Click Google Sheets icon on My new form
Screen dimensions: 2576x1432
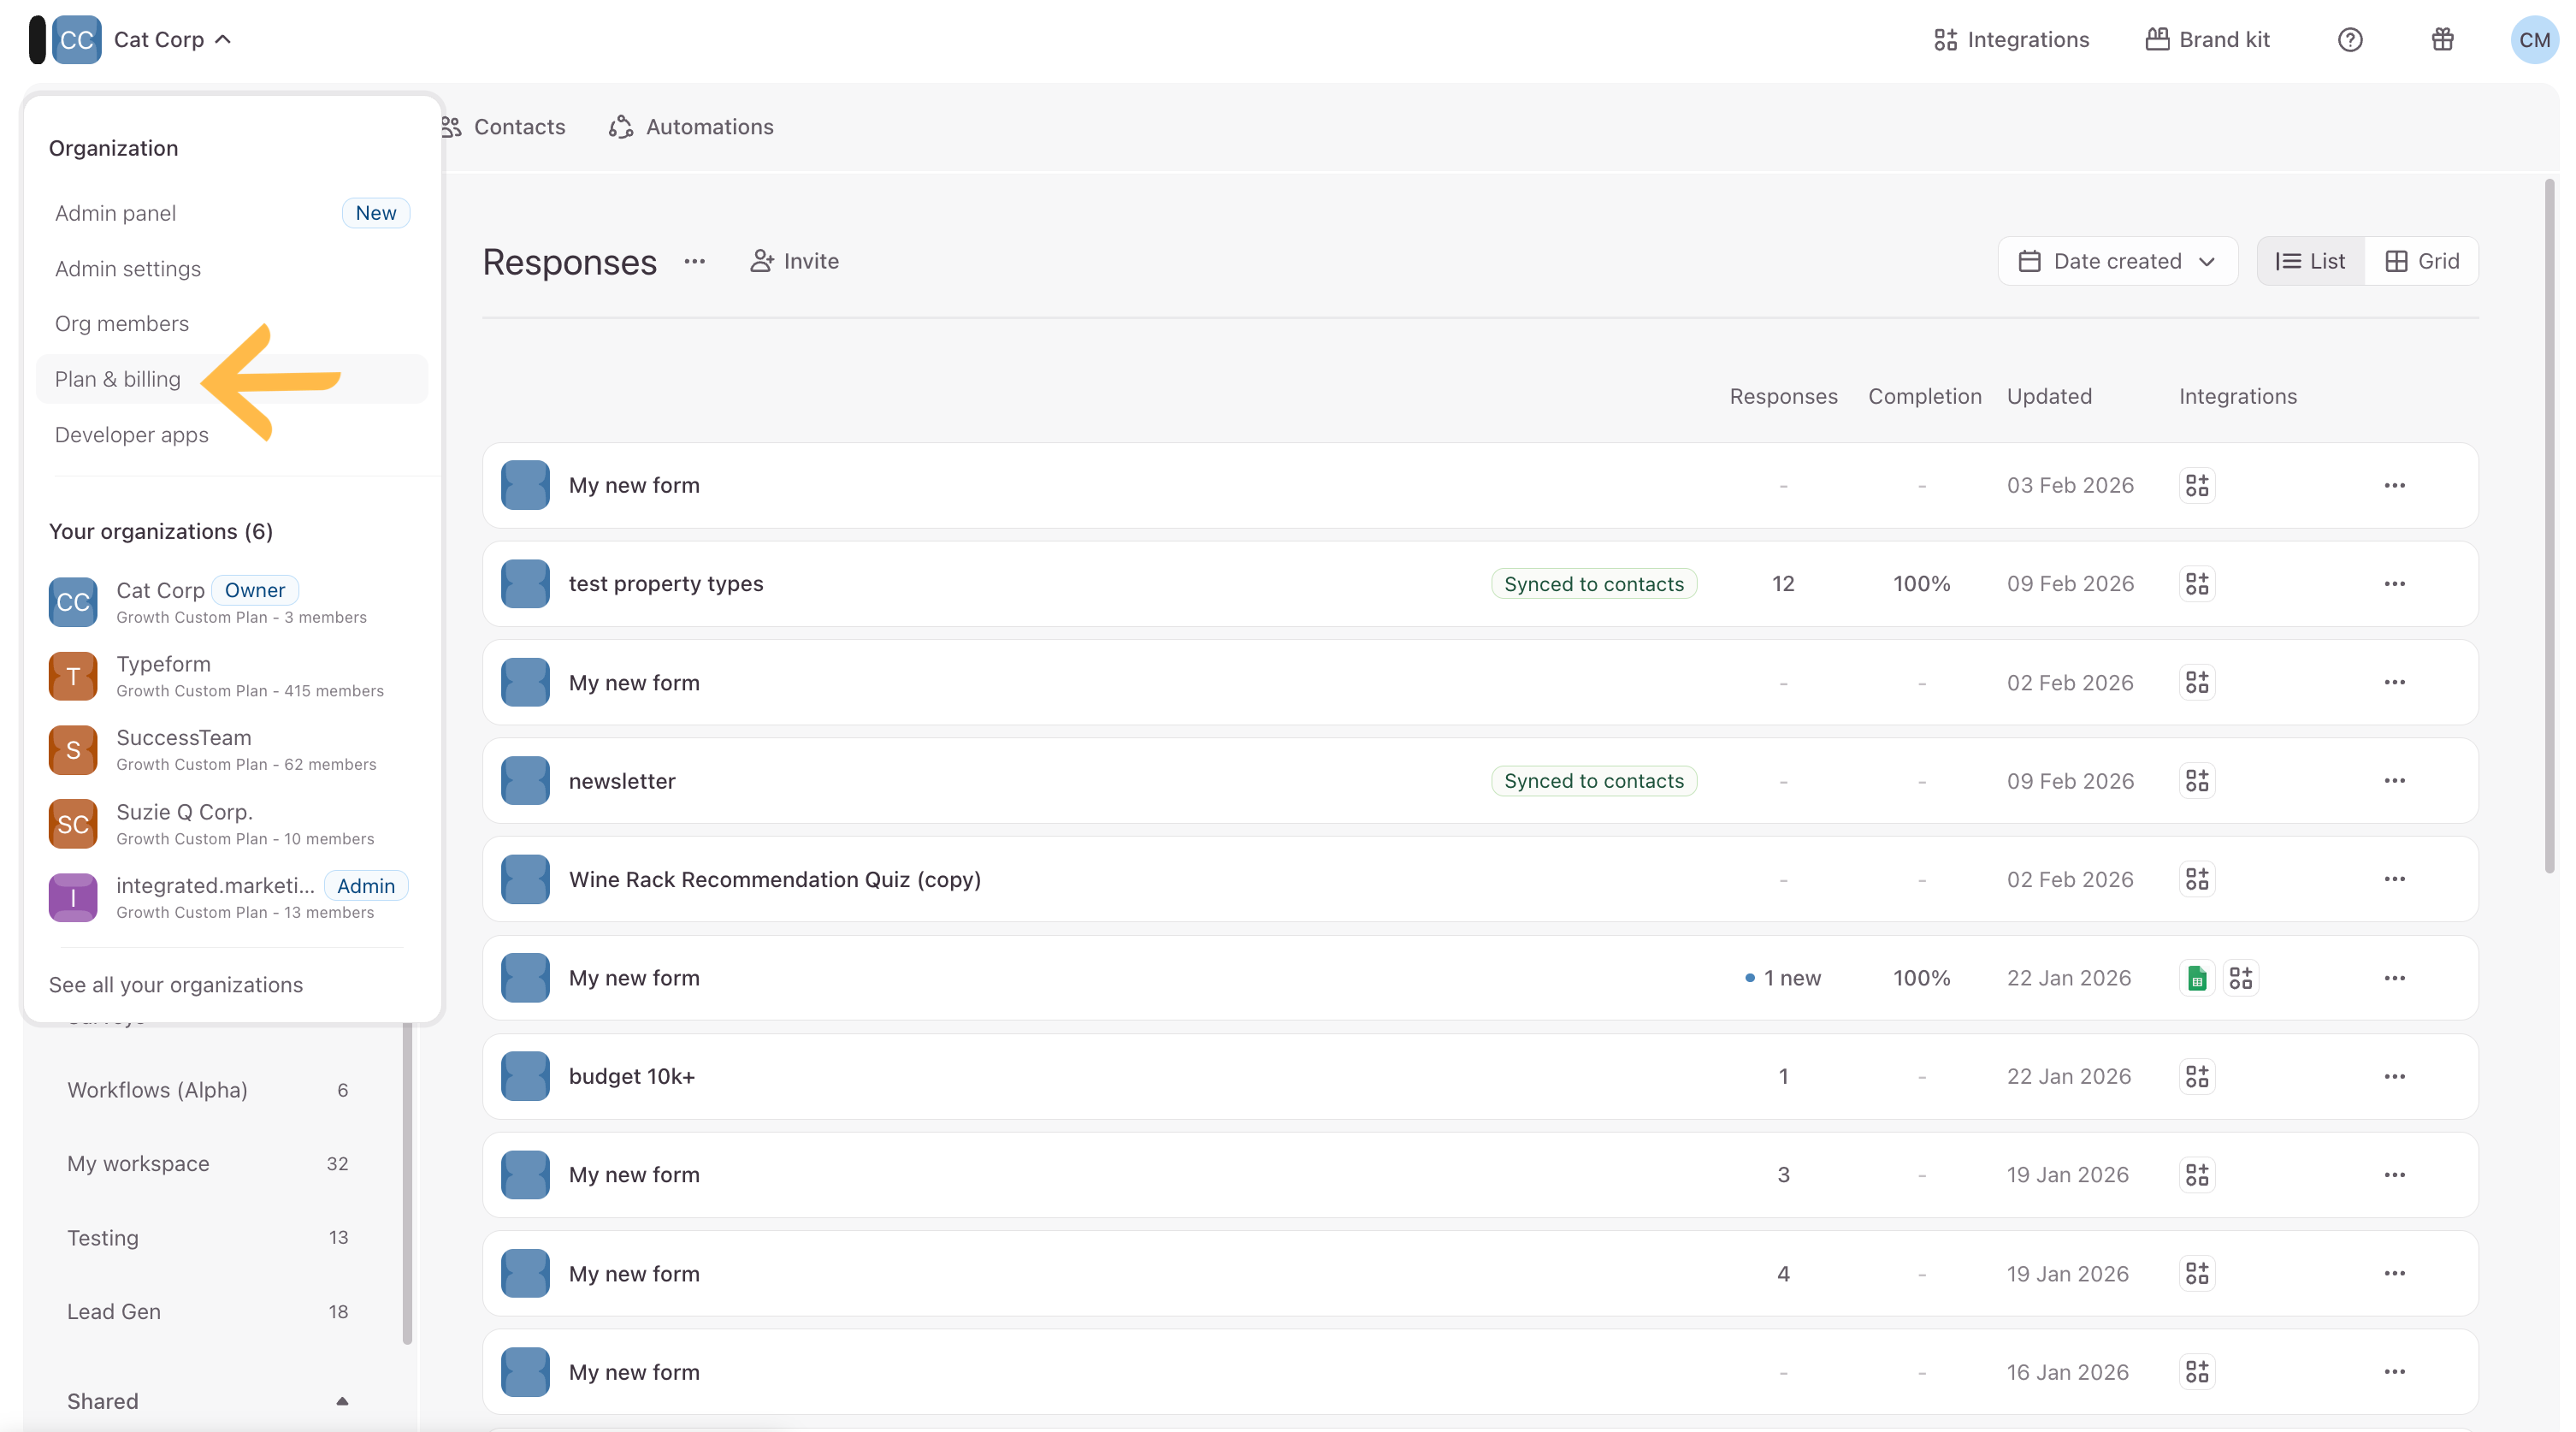[x=2196, y=978]
